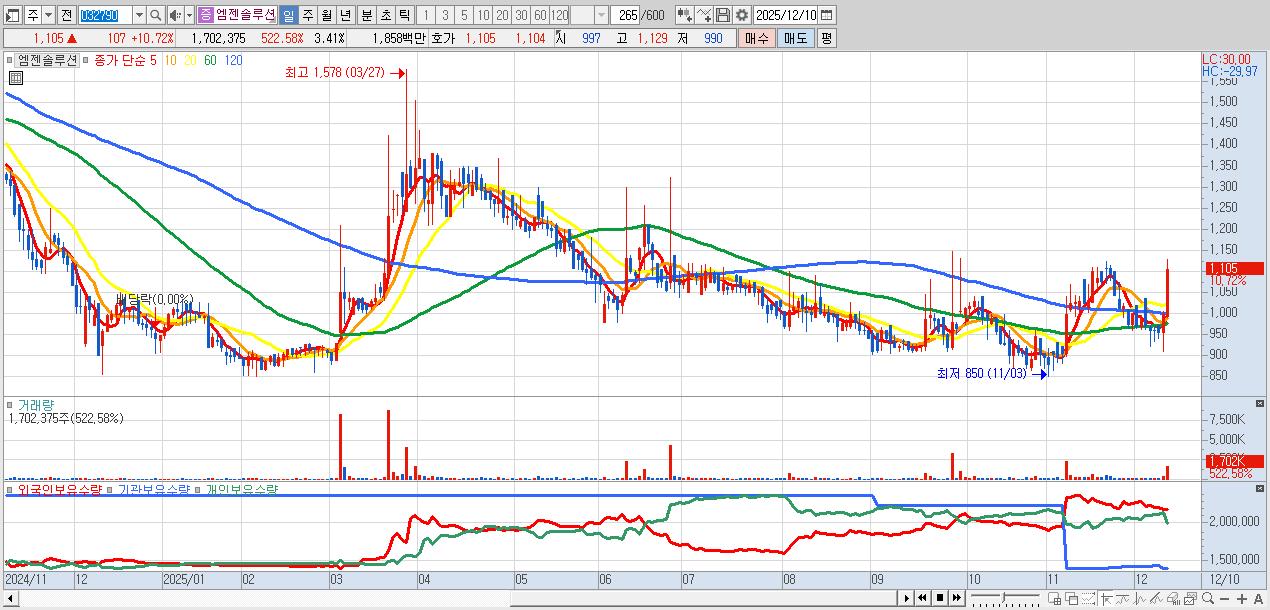Expand the stock code history dropdown arrow
The width and height of the screenshot is (1270, 610).
pyautogui.click(x=138, y=15)
